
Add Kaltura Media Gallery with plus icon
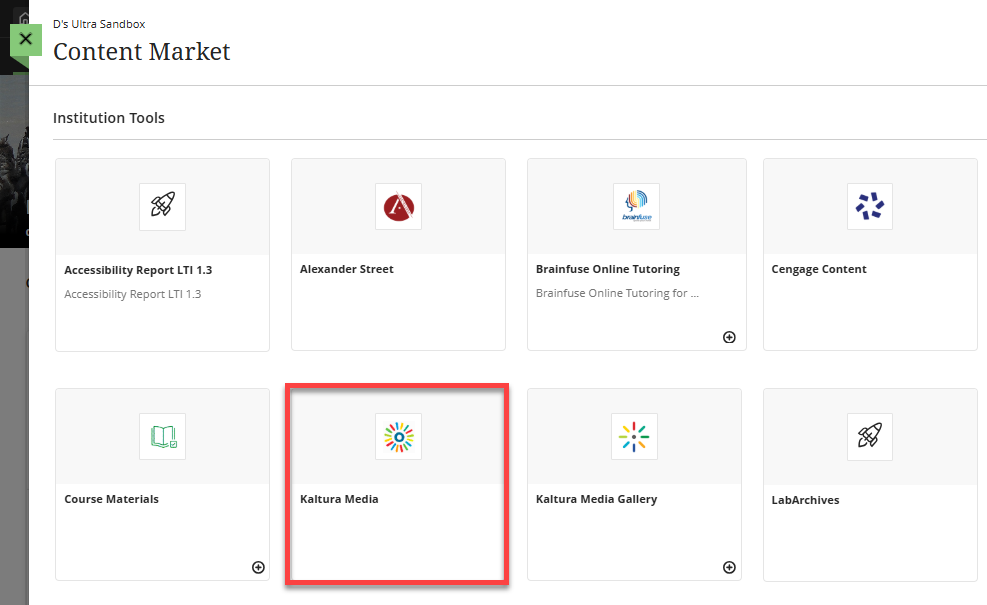point(729,567)
